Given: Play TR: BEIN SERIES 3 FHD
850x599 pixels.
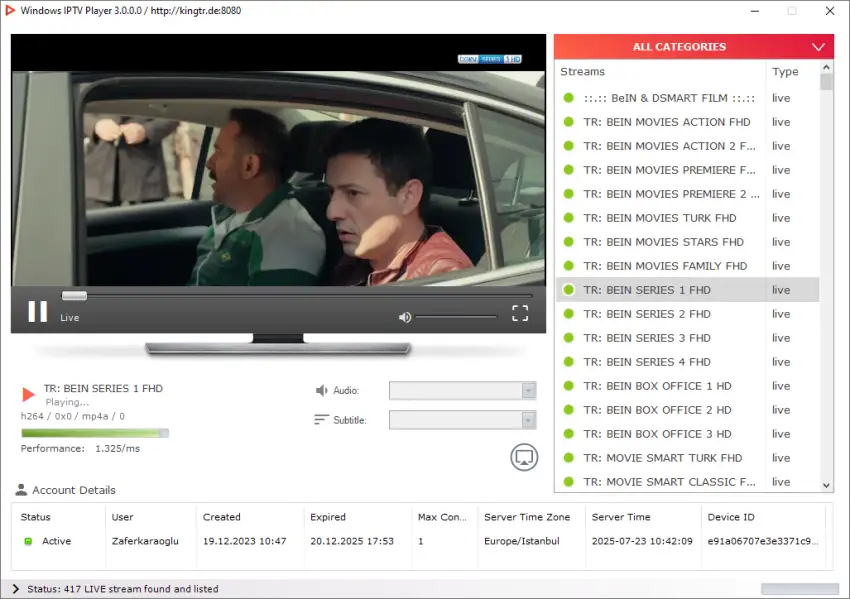Looking at the screenshot, I should point(687,338).
